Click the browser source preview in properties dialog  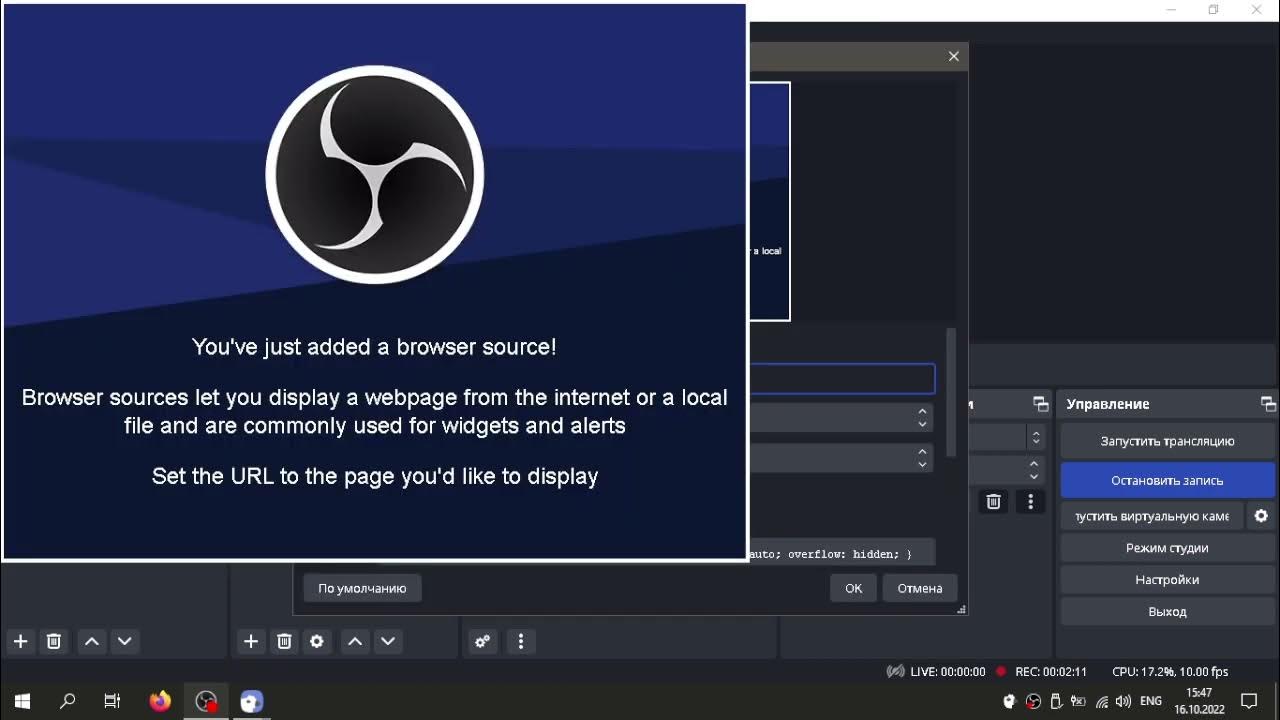770,201
